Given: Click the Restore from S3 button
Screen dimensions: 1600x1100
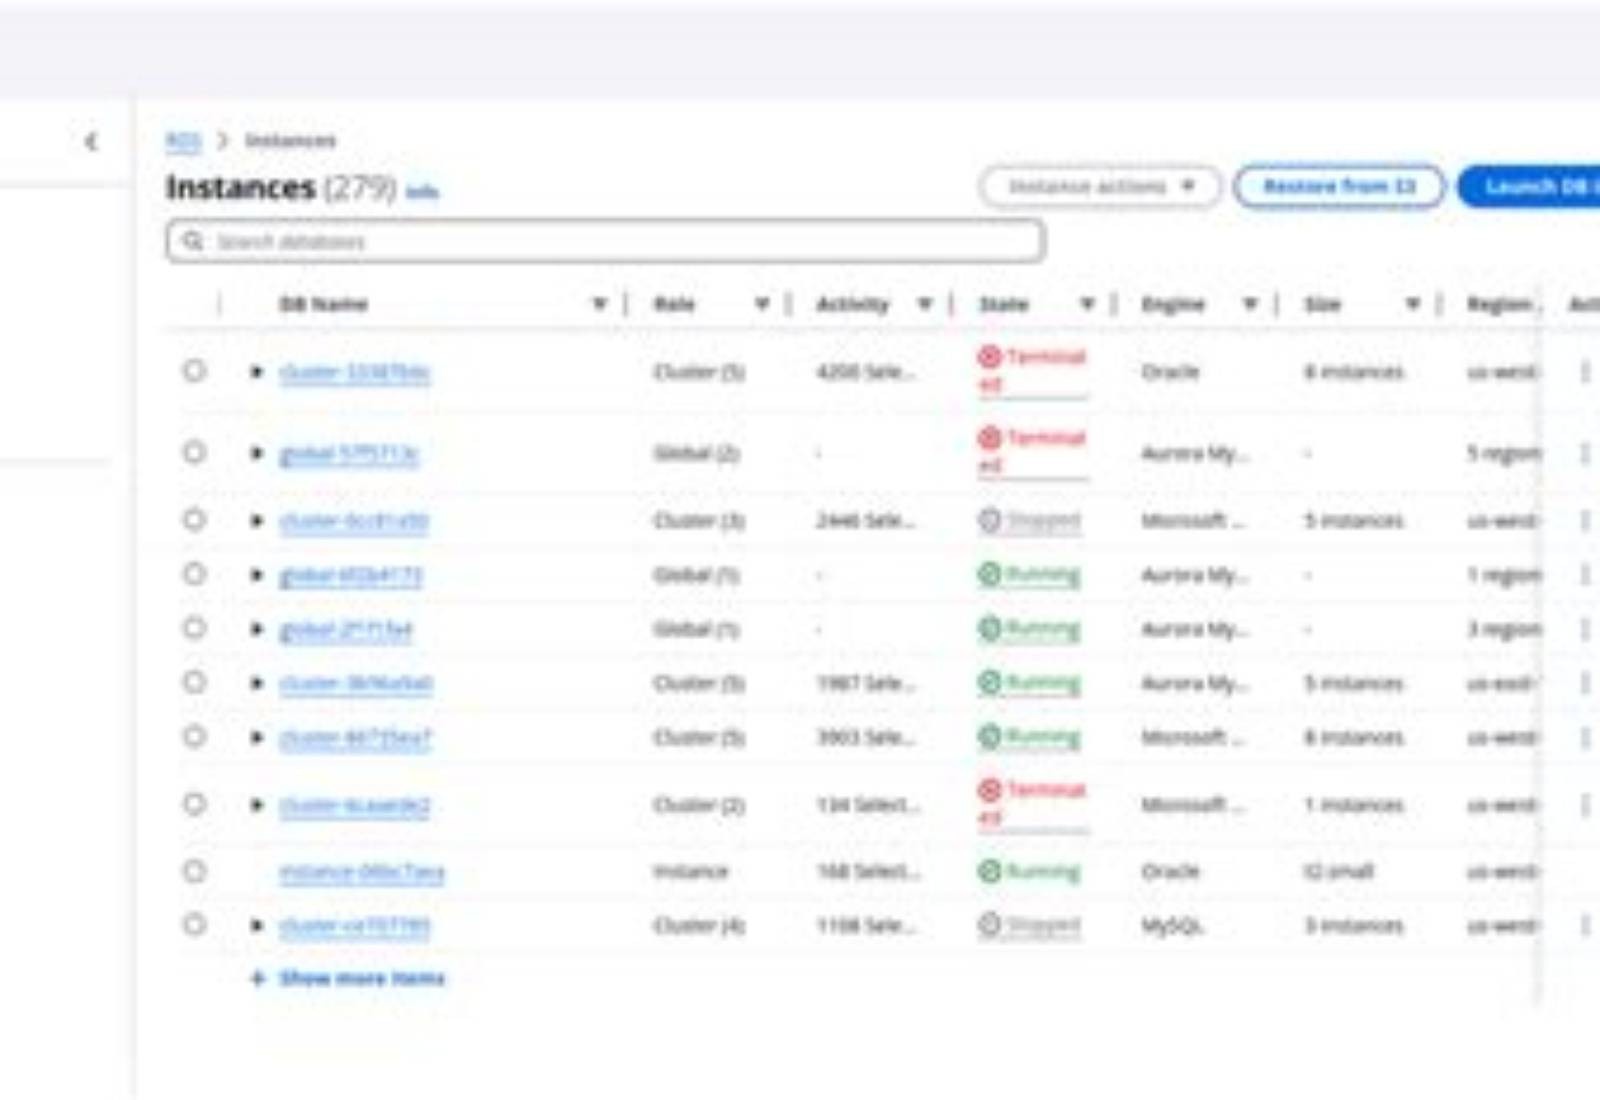Looking at the screenshot, I should pos(1339,187).
